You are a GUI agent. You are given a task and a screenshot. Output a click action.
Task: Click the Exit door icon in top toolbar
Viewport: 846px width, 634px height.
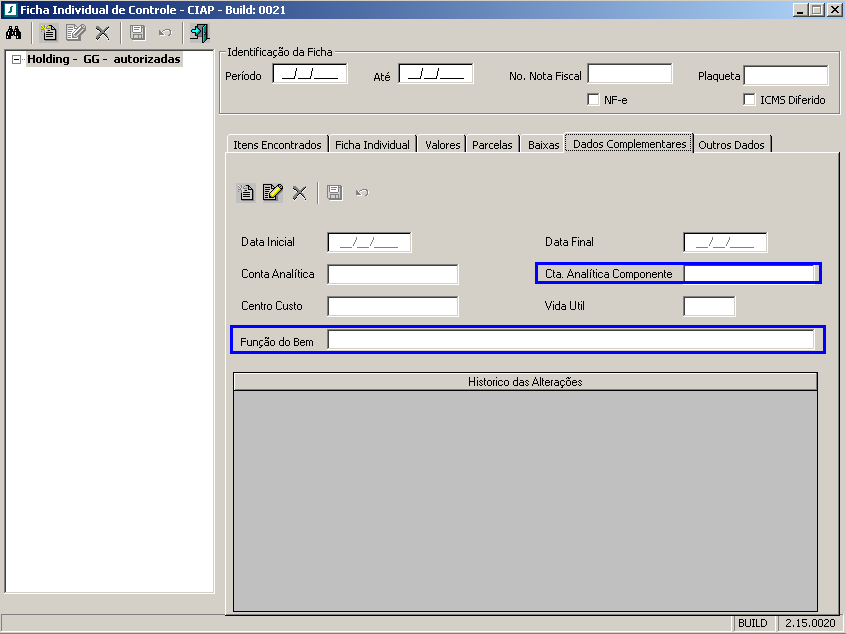tap(199, 33)
